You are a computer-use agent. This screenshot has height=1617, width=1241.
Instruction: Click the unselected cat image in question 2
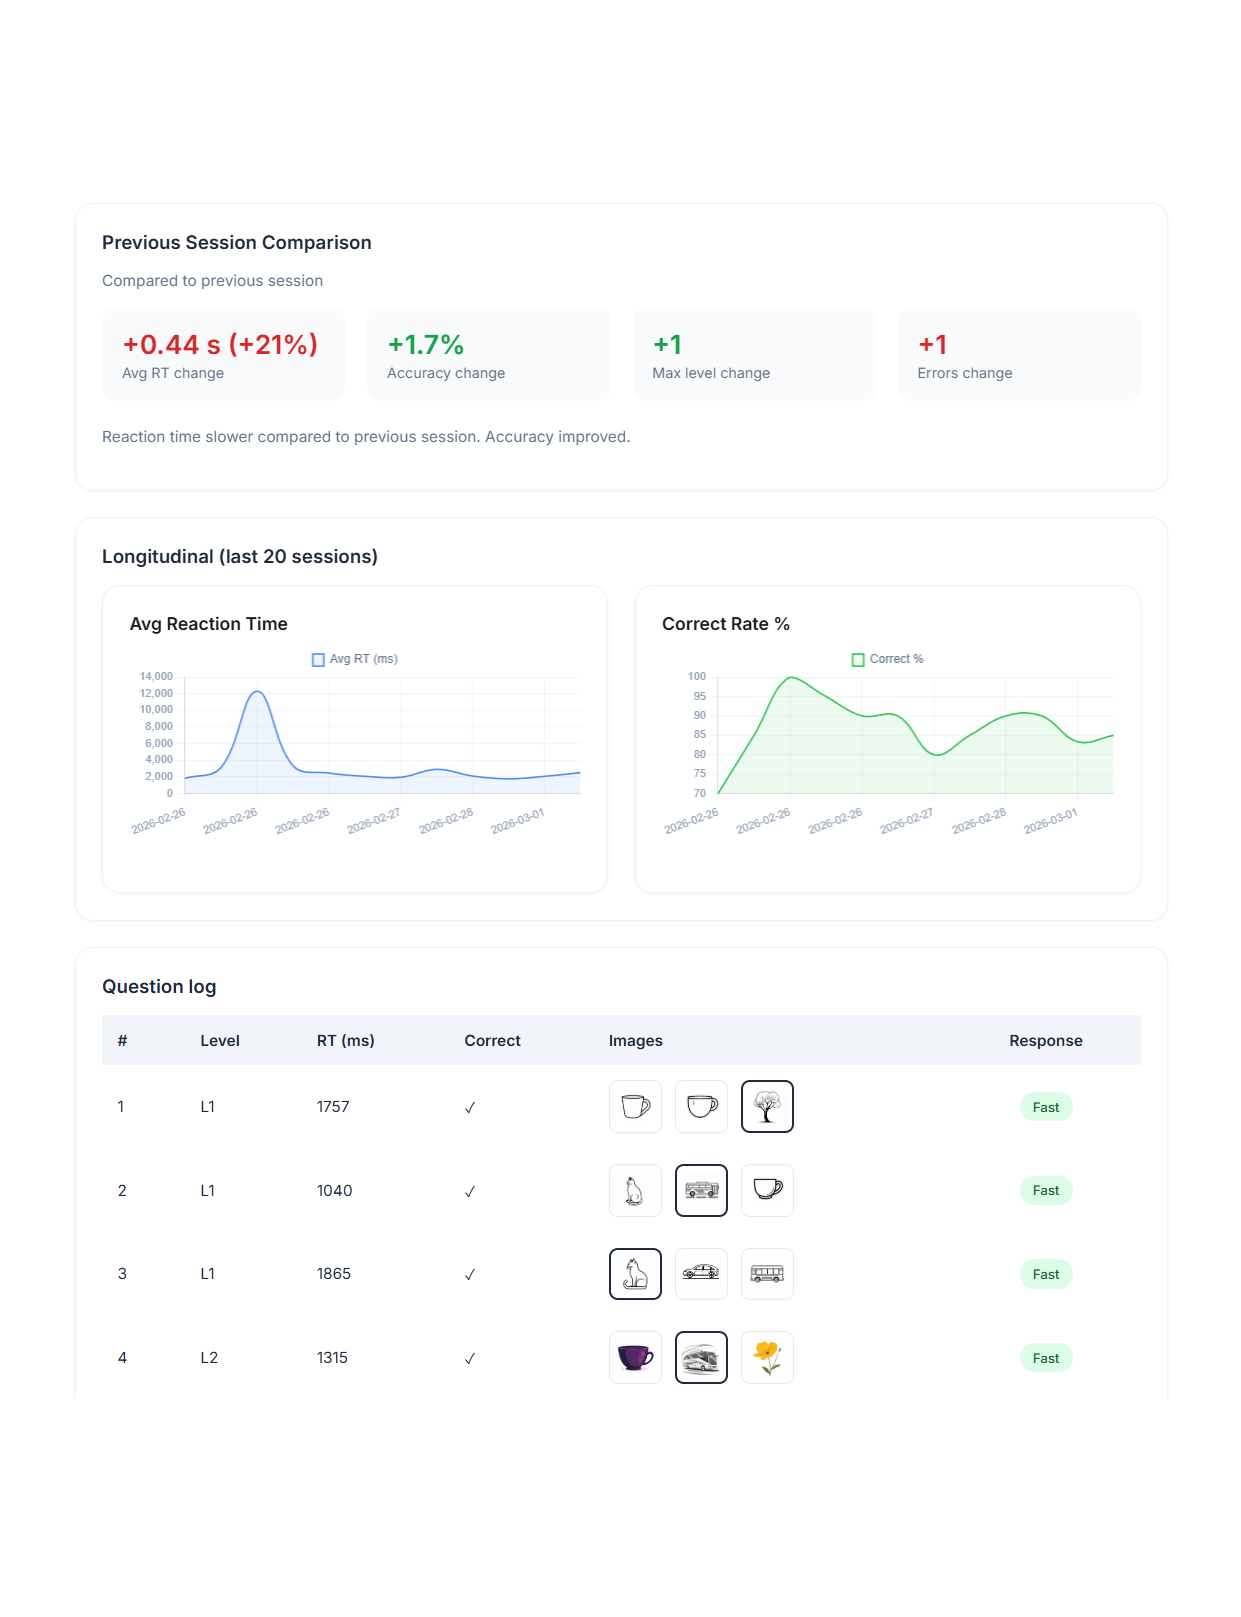coord(635,1190)
